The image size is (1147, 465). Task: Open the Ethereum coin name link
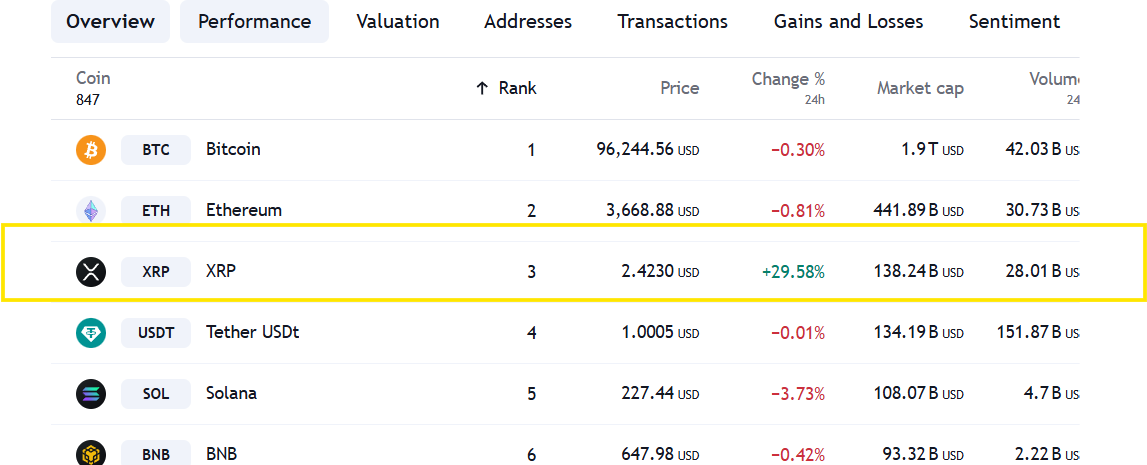pos(244,211)
